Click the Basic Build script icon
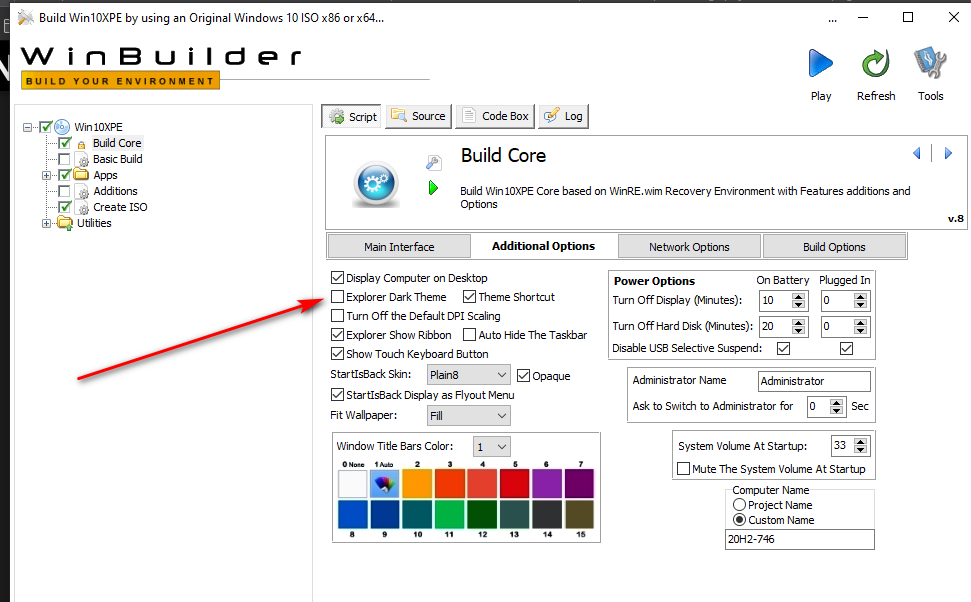 pos(82,159)
